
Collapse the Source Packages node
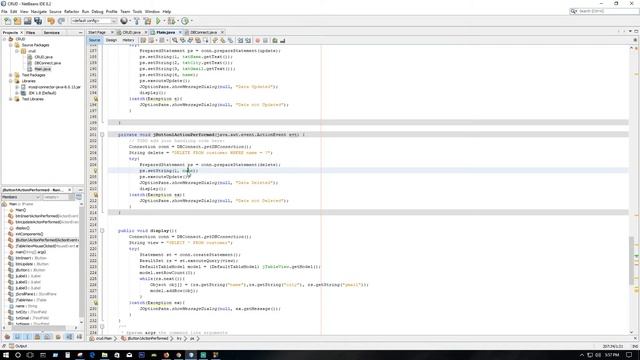(x=11, y=45)
